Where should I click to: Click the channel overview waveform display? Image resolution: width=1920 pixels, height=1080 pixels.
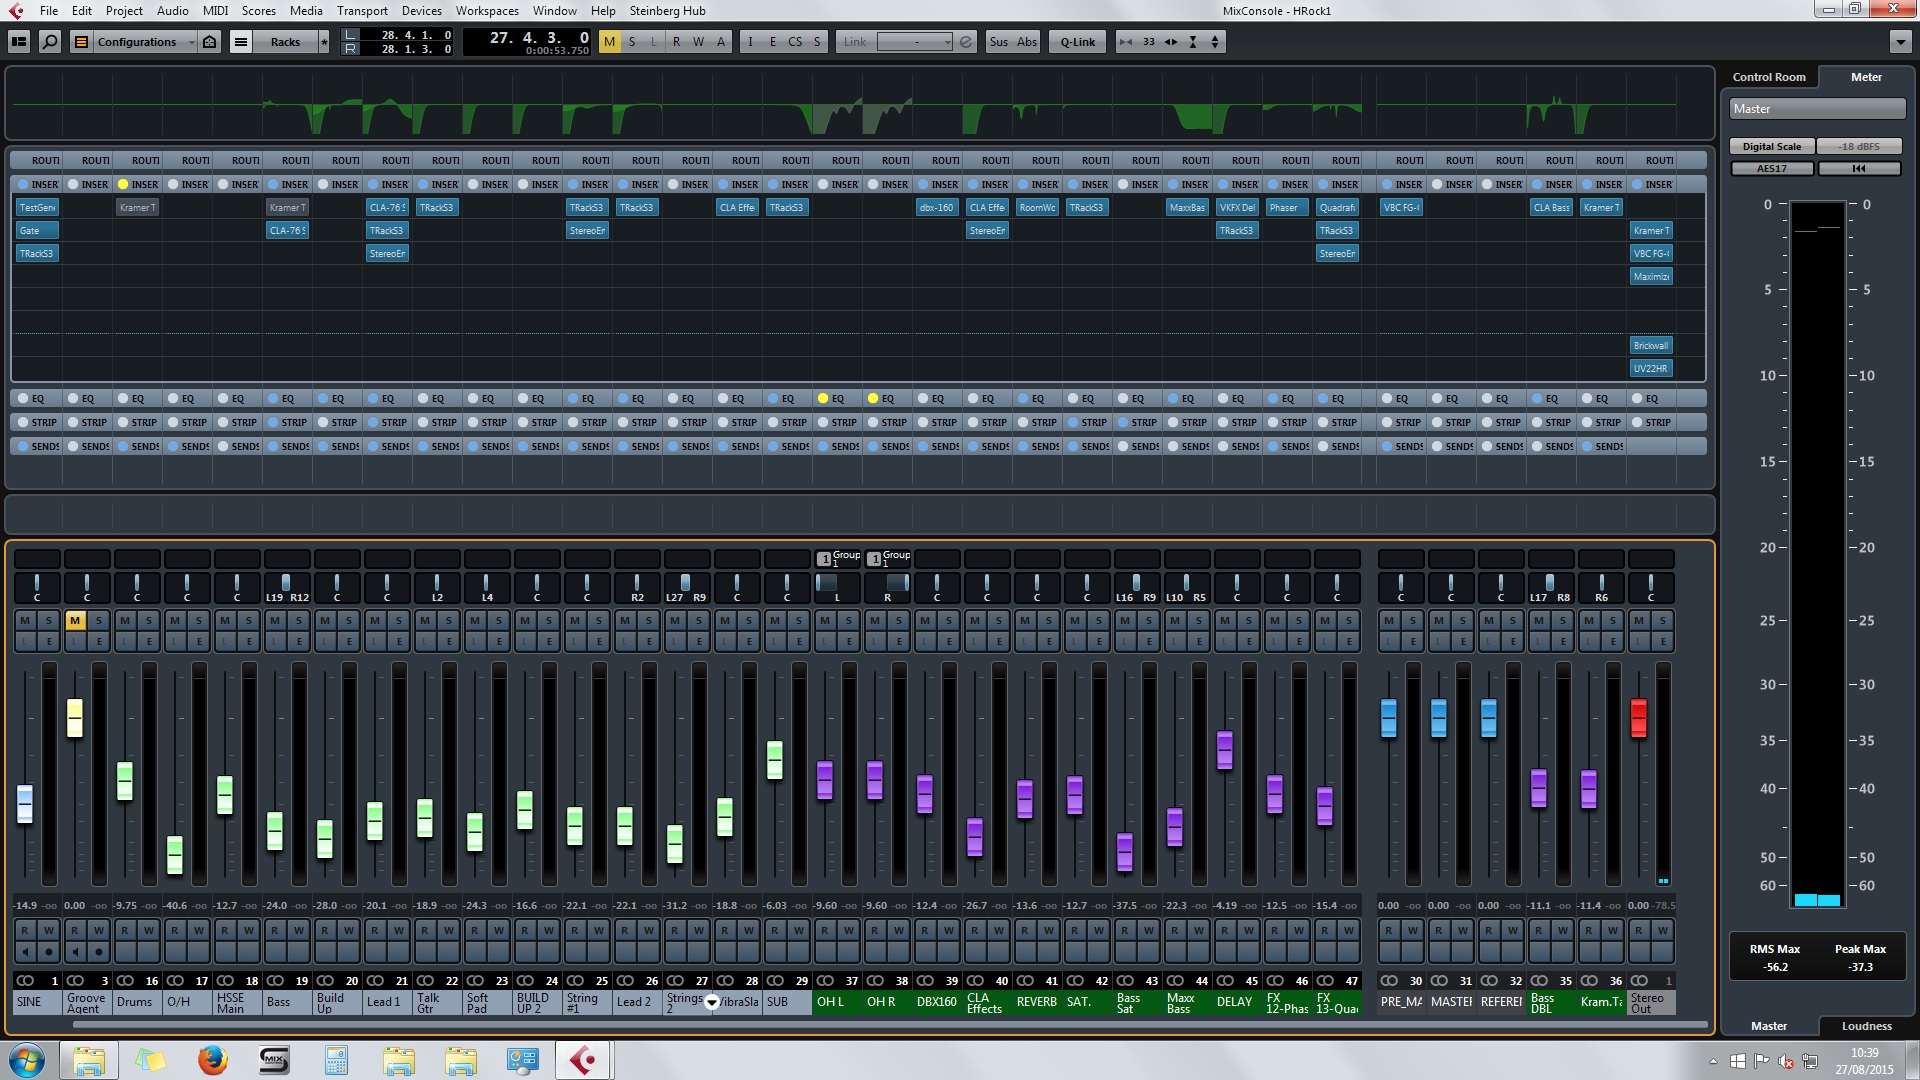860,104
